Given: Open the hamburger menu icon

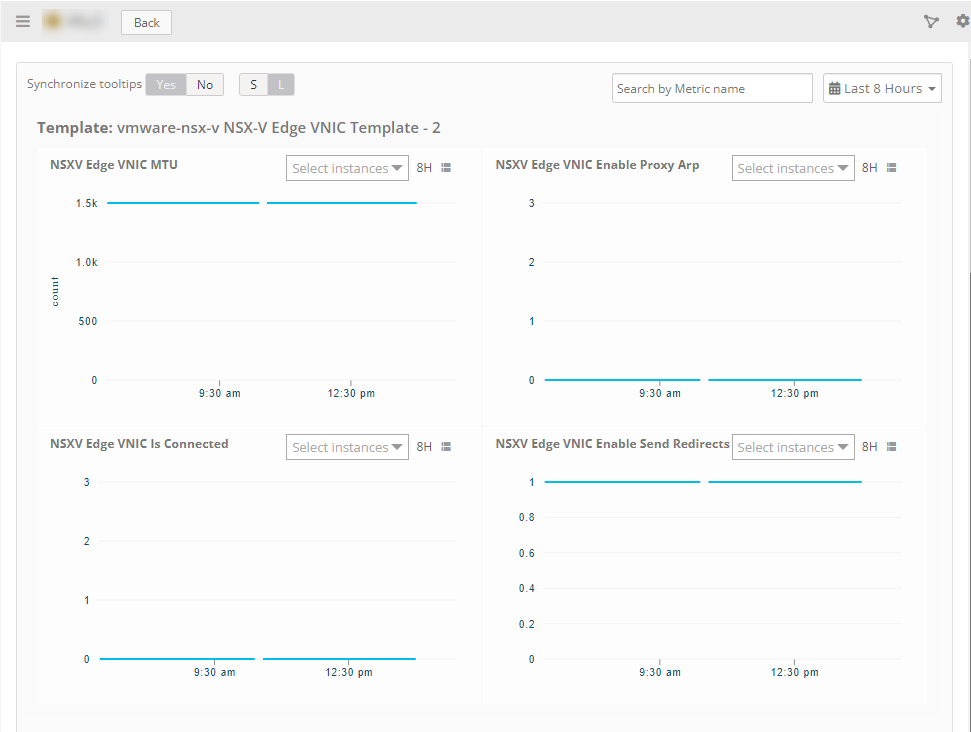Looking at the screenshot, I should [22, 21].
